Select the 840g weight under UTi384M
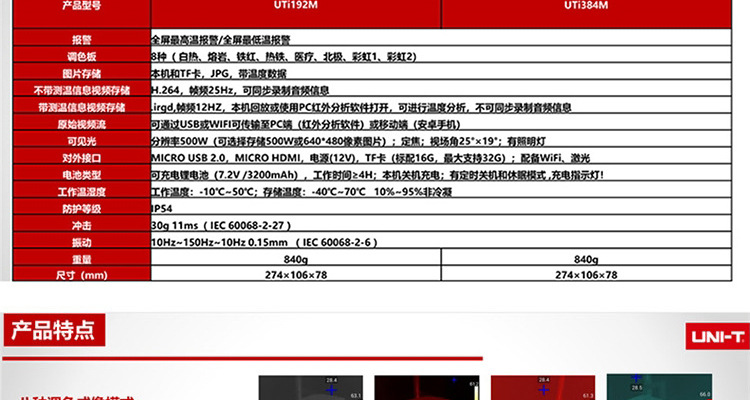750x400 pixels. click(586, 259)
